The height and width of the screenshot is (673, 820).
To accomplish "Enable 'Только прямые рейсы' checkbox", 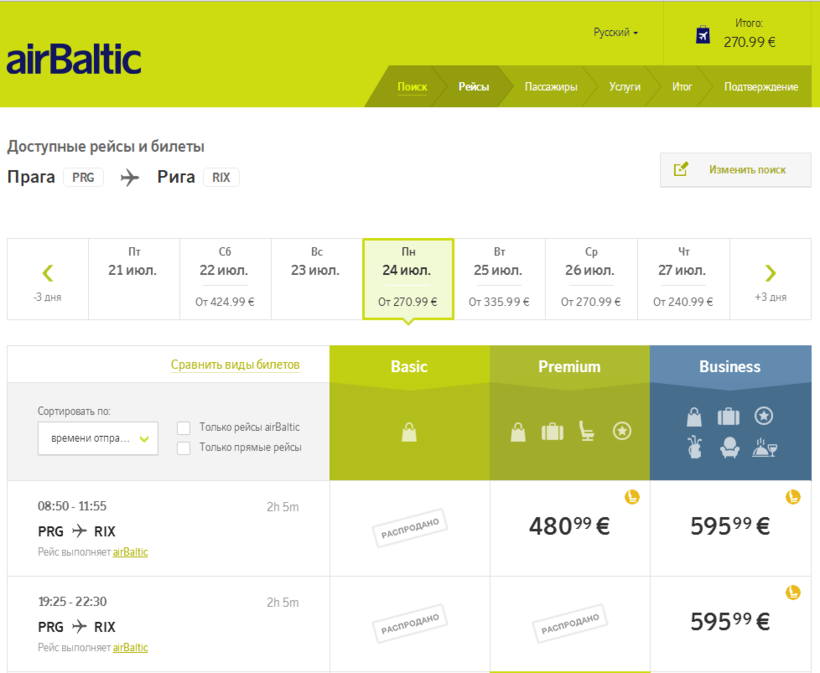I will pyautogui.click(x=184, y=448).
